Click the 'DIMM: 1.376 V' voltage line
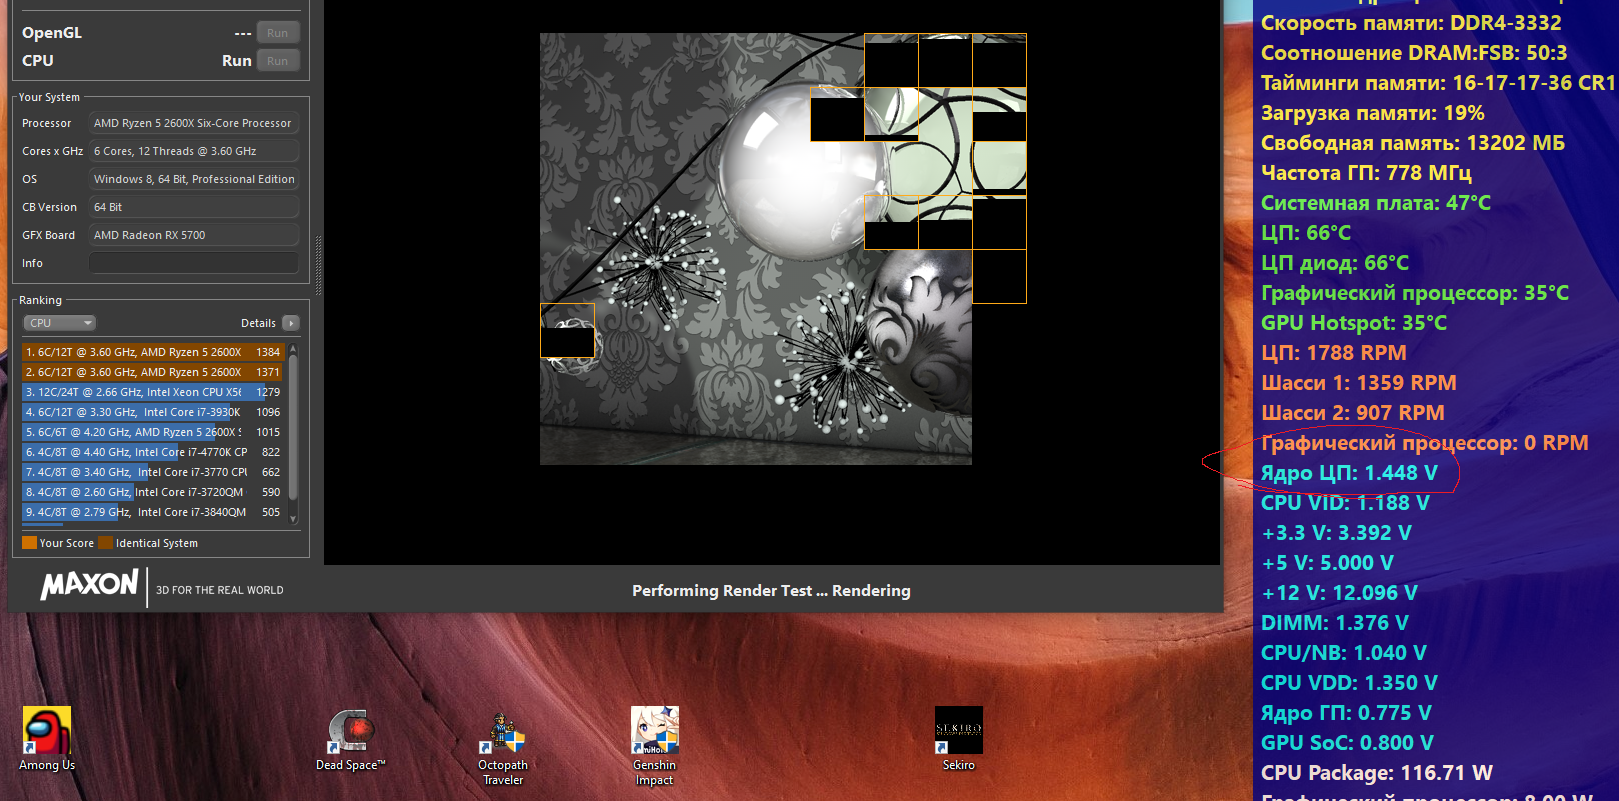Image resolution: width=1619 pixels, height=801 pixels. [x=1335, y=623]
